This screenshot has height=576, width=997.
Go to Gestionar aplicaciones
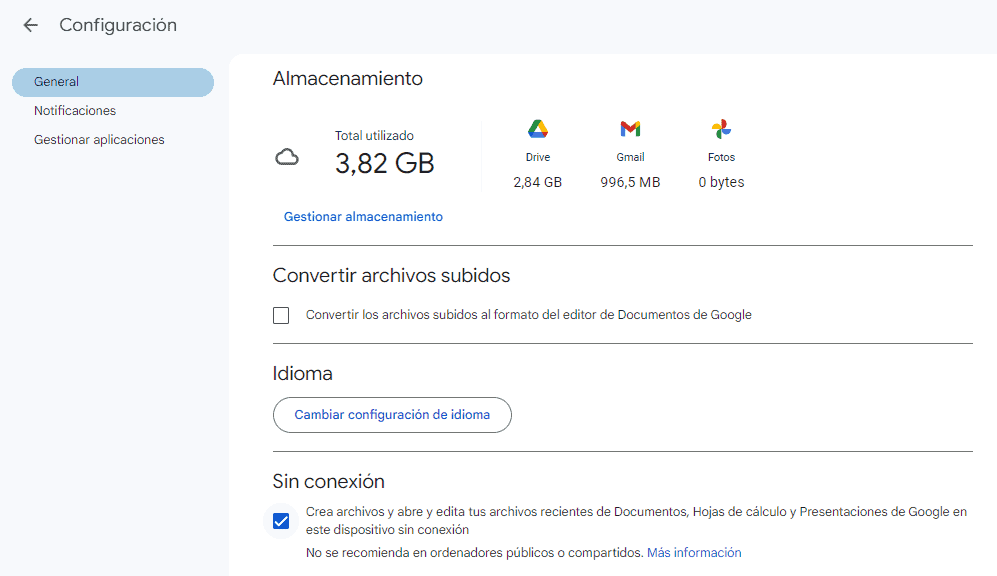[x=99, y=140]
